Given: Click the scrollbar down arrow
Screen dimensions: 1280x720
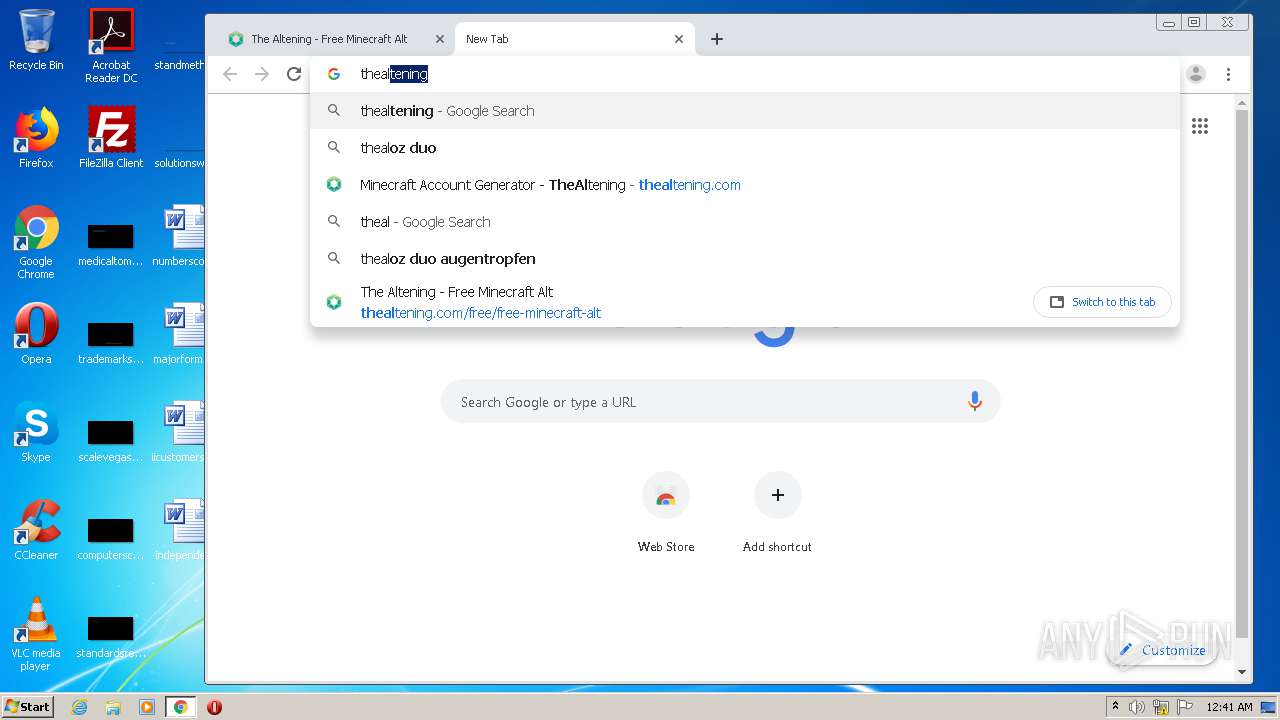Looking at the screenshot, I should (1242, 673).
